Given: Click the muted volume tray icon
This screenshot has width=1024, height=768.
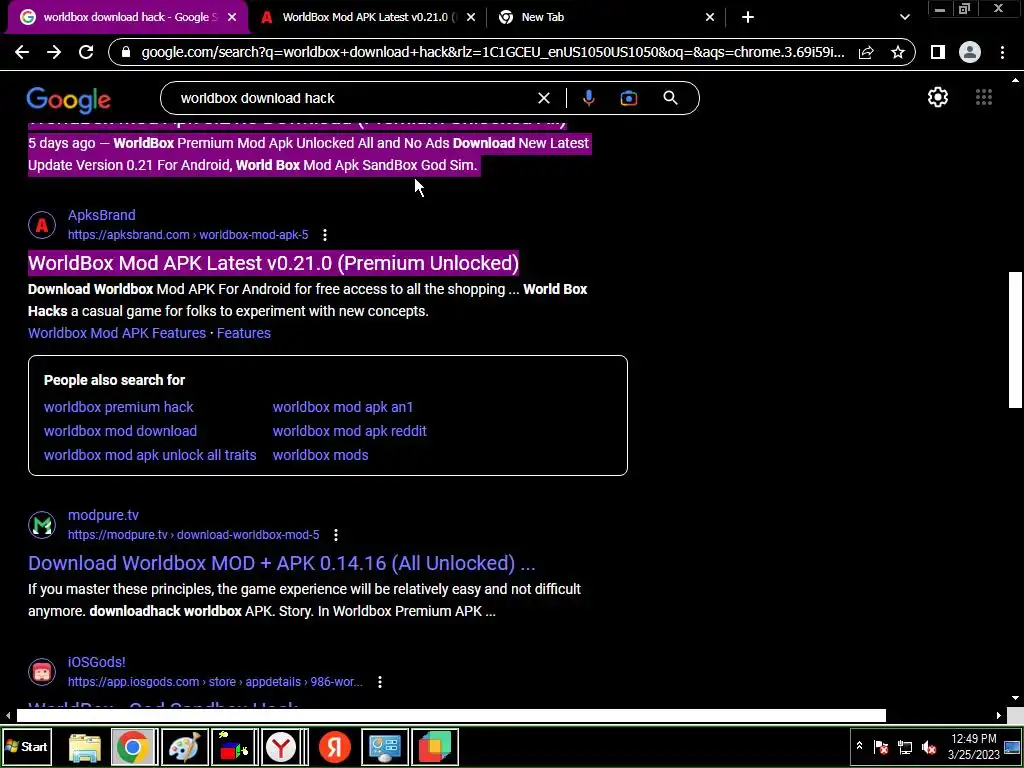Looking at the screenshot, I should tap(928, 747).
